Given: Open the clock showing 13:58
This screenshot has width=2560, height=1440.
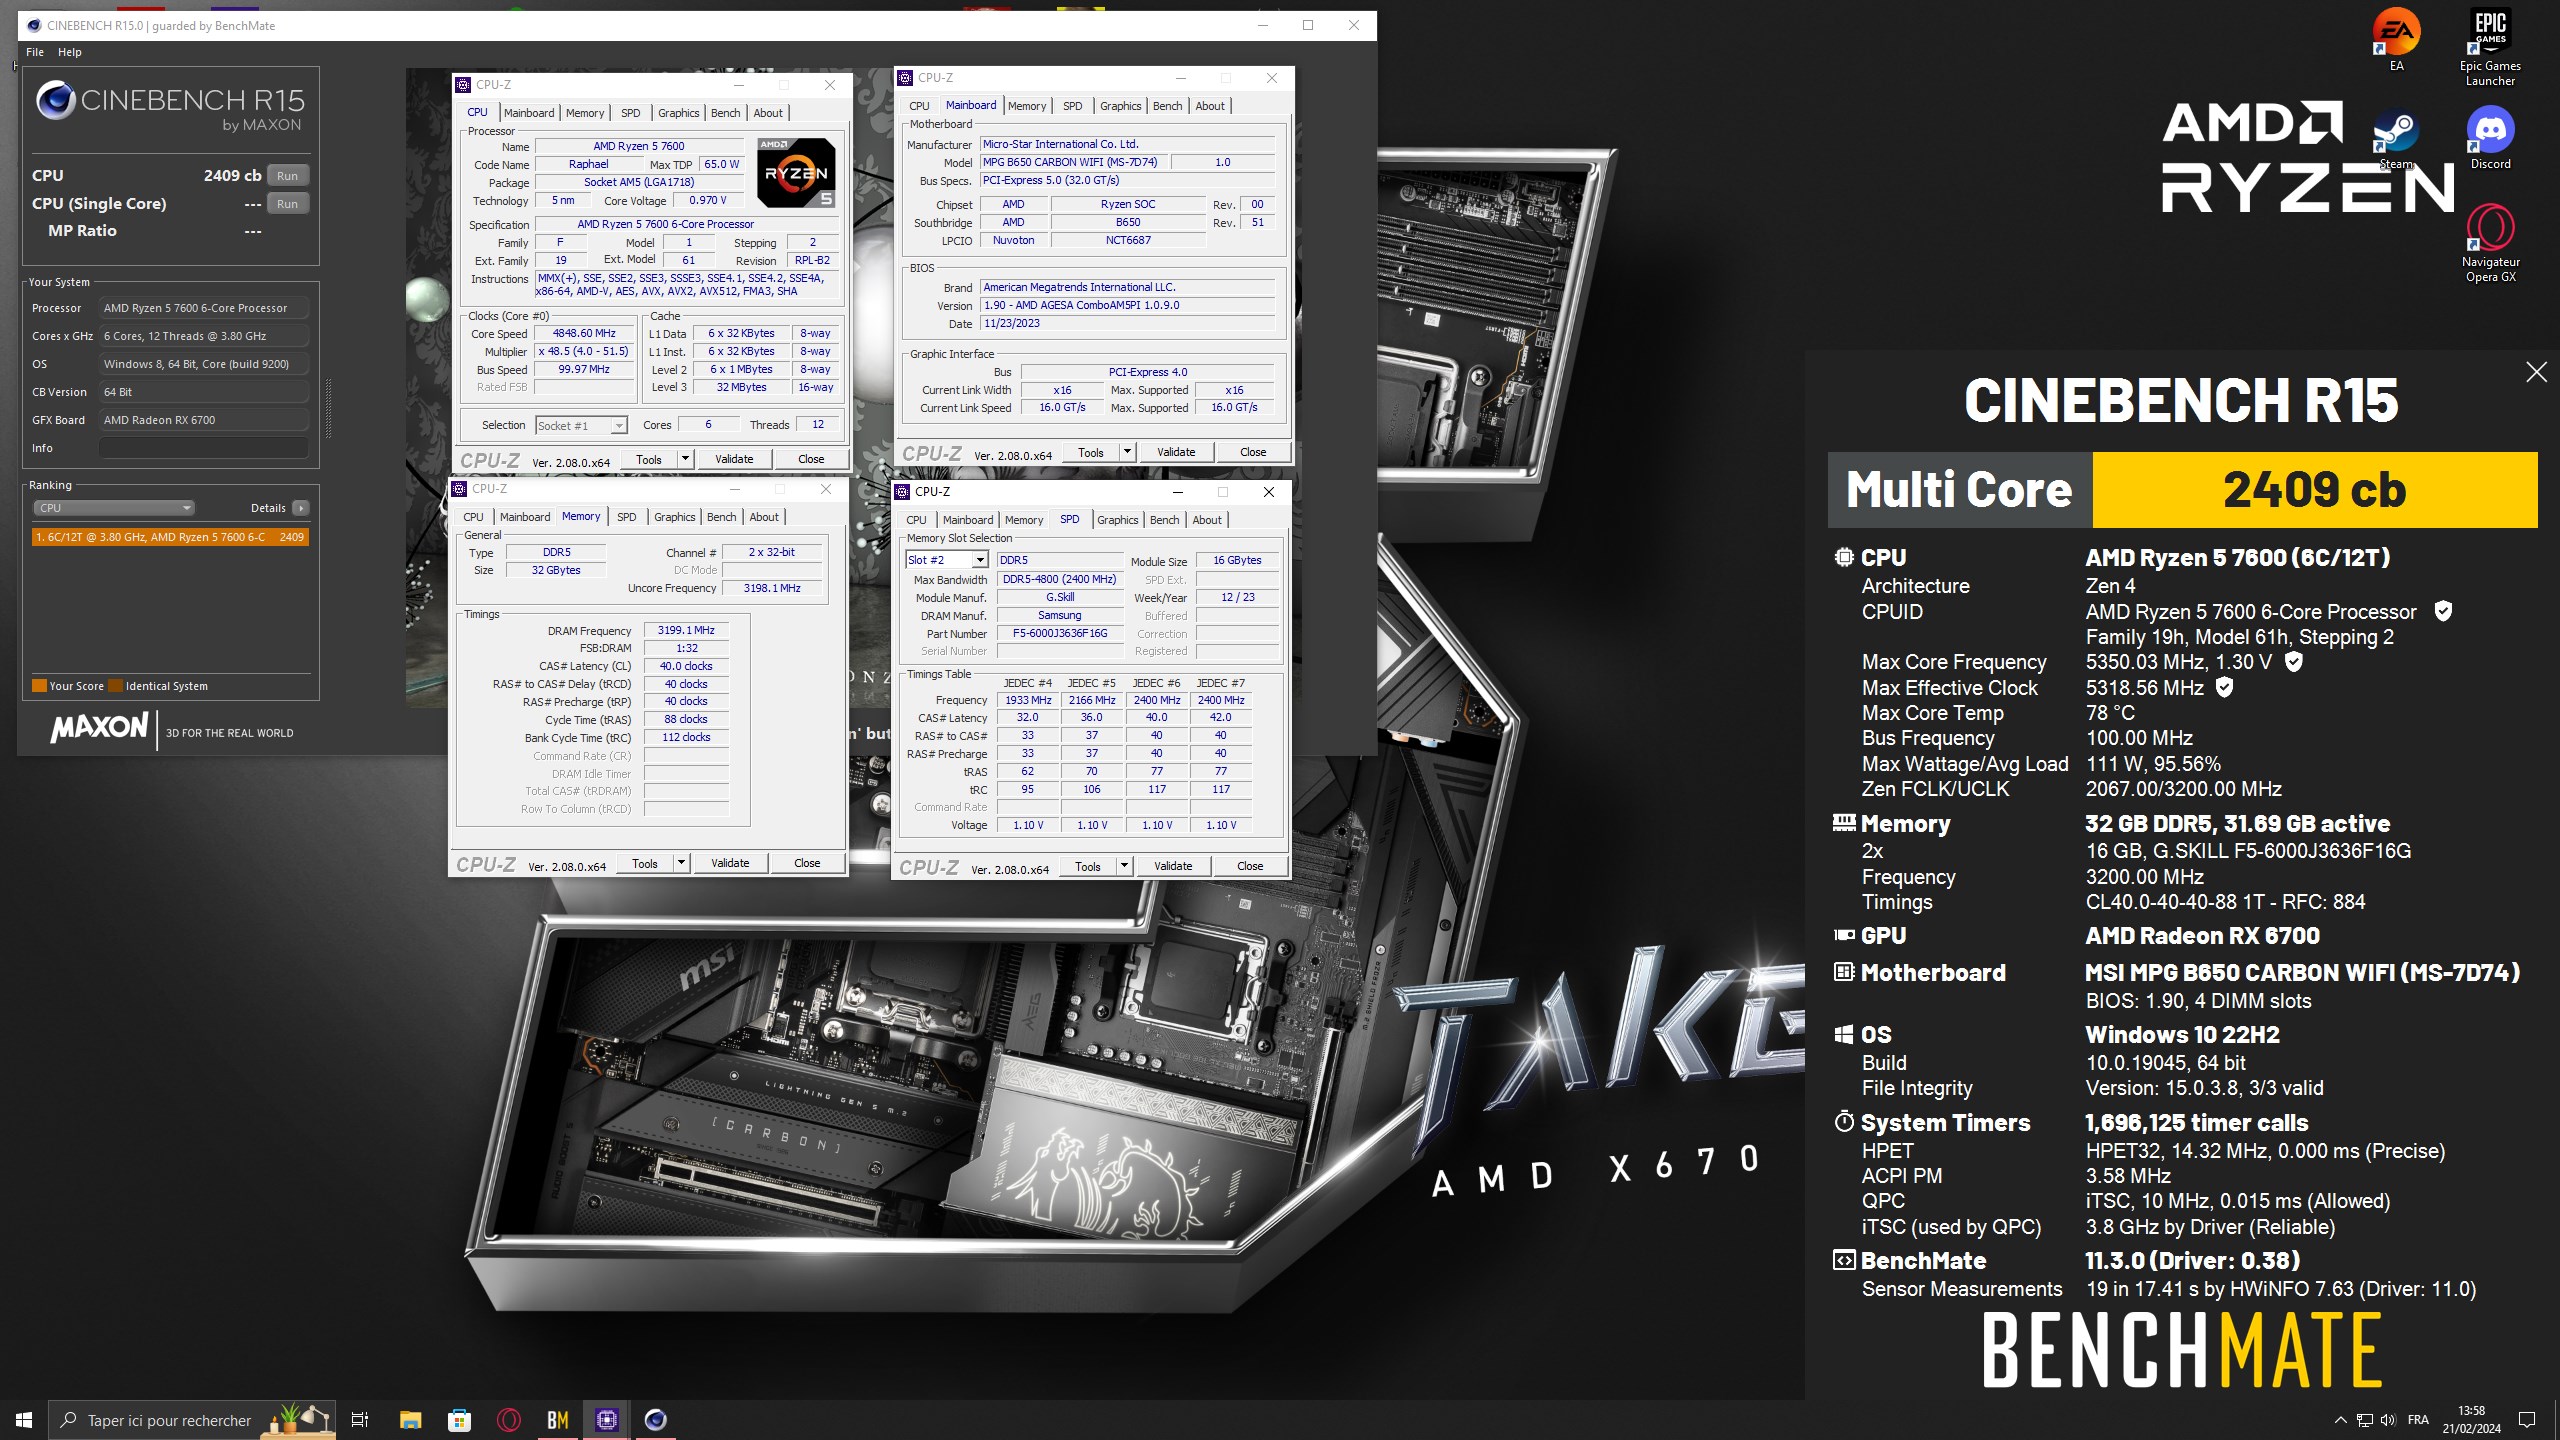Looking at the screenshot, I should pos(2471,1419).
